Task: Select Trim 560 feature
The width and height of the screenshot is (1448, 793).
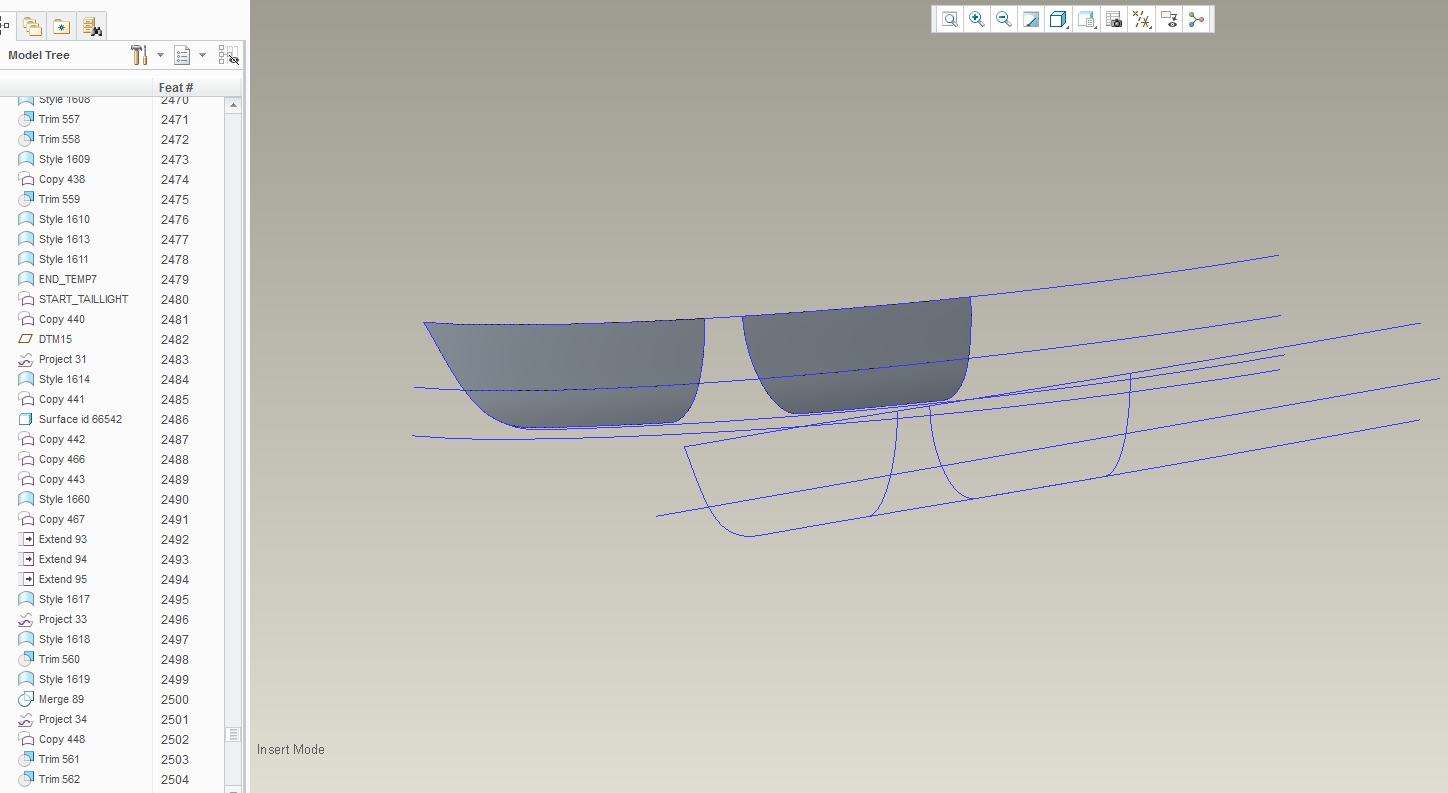Action: pos(59,659)
